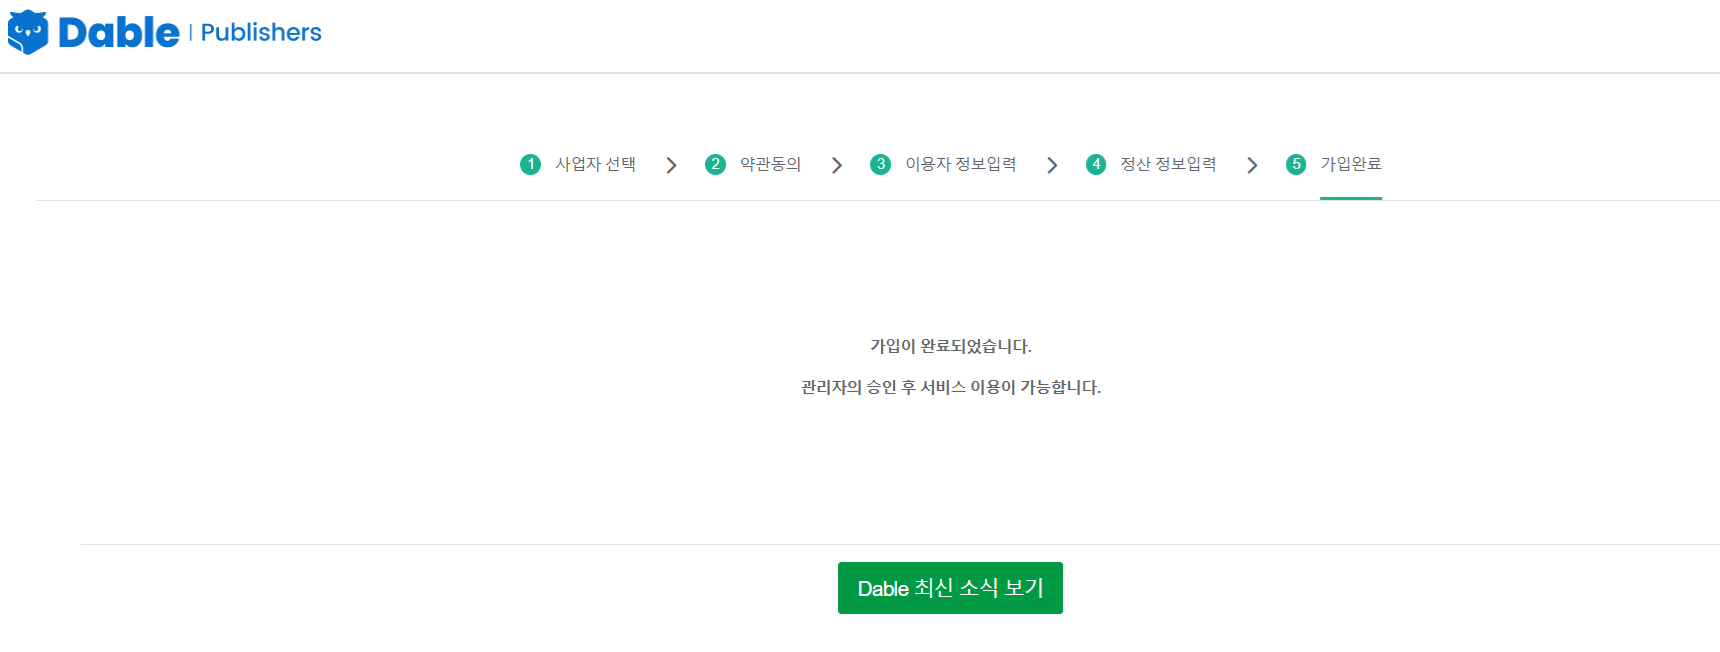Viewport: 1720px width, 652px height.
Task: Go to the 정산 정보입력 step
Action: point(1168,164)
